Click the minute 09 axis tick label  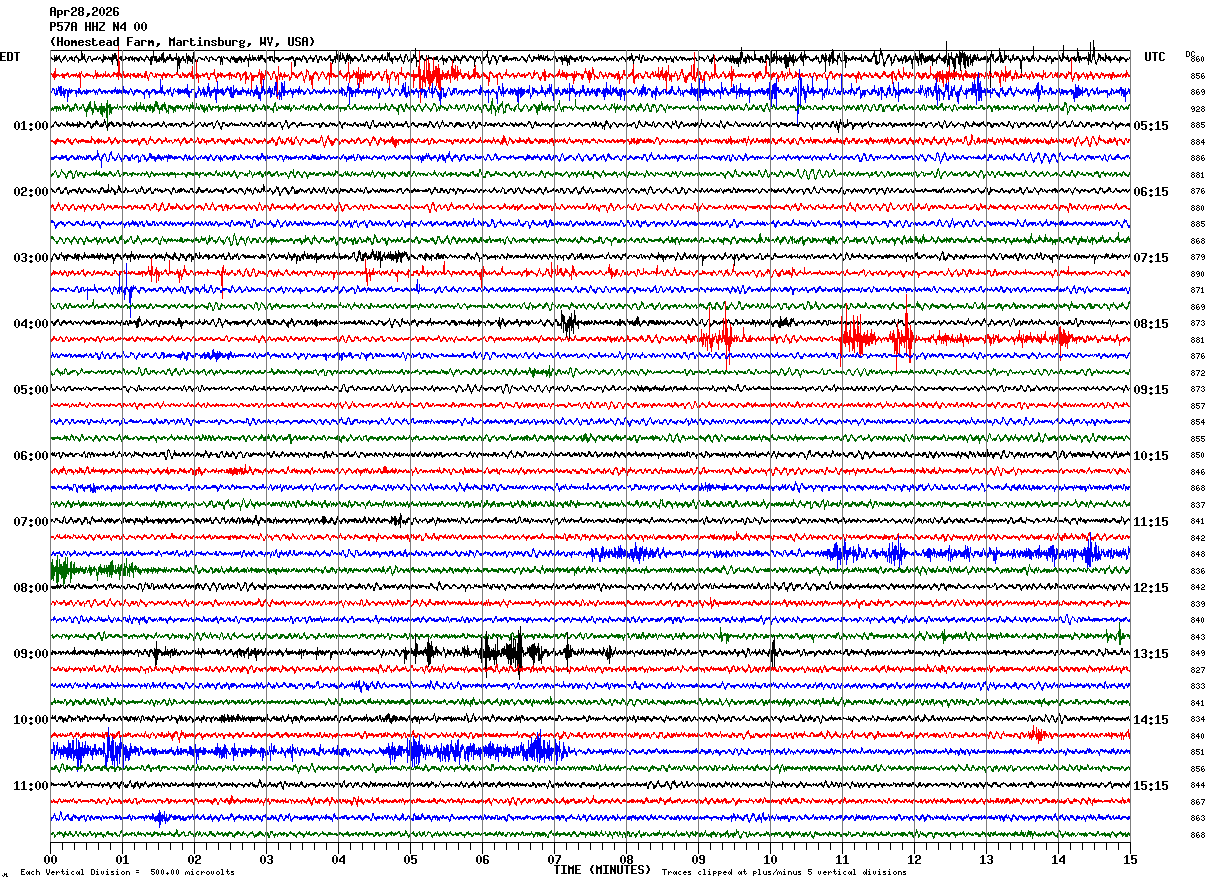tap(698, 859)
